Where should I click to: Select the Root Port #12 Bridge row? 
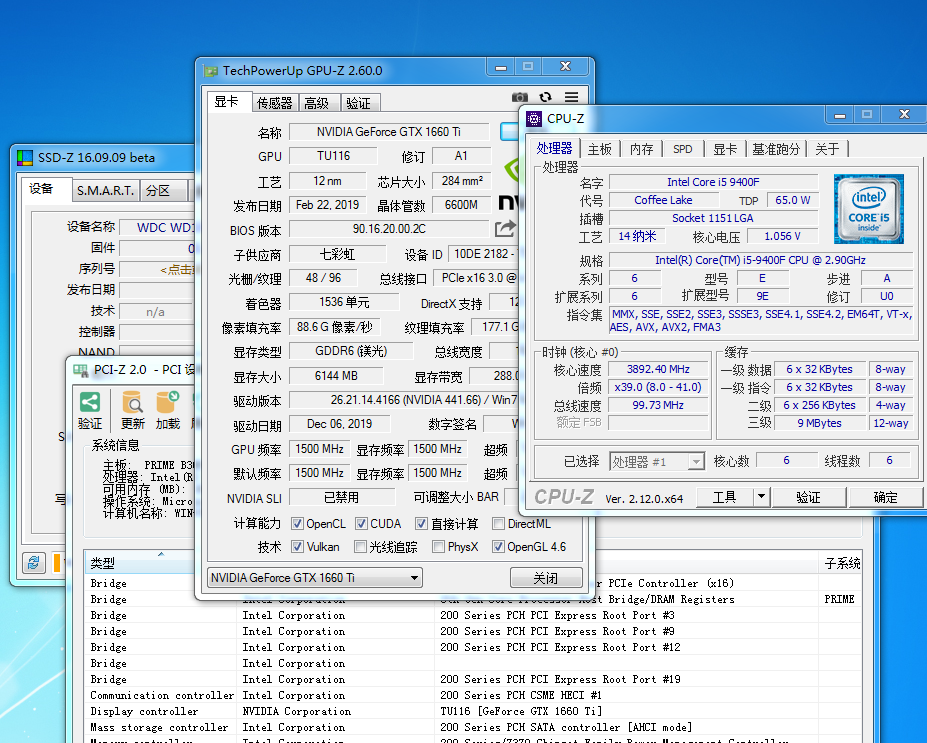click(473, 647)
